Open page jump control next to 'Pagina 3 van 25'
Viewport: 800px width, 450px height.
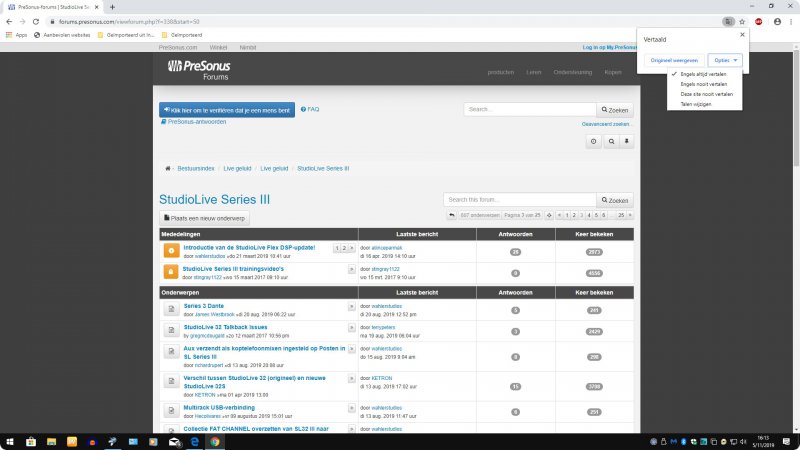[x=548, y=215]
